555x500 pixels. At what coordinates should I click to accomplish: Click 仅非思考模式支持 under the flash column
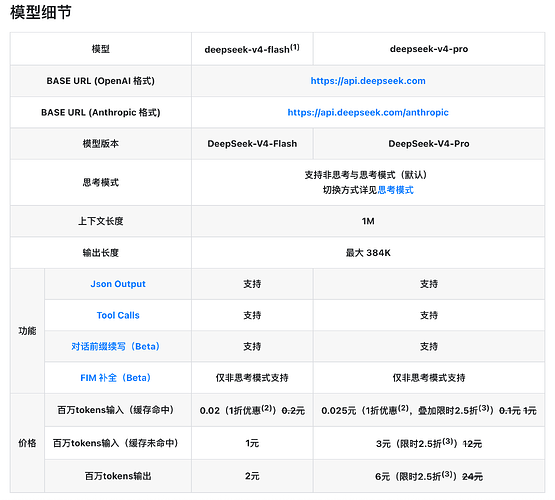[x=252, y=378]
